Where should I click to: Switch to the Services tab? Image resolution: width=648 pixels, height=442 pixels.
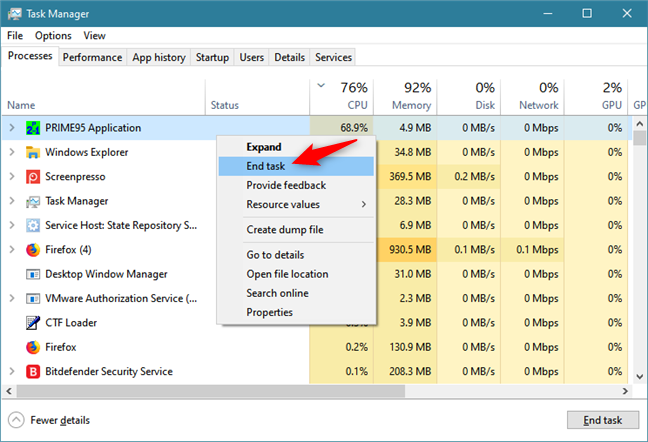[x=334, y=57]
